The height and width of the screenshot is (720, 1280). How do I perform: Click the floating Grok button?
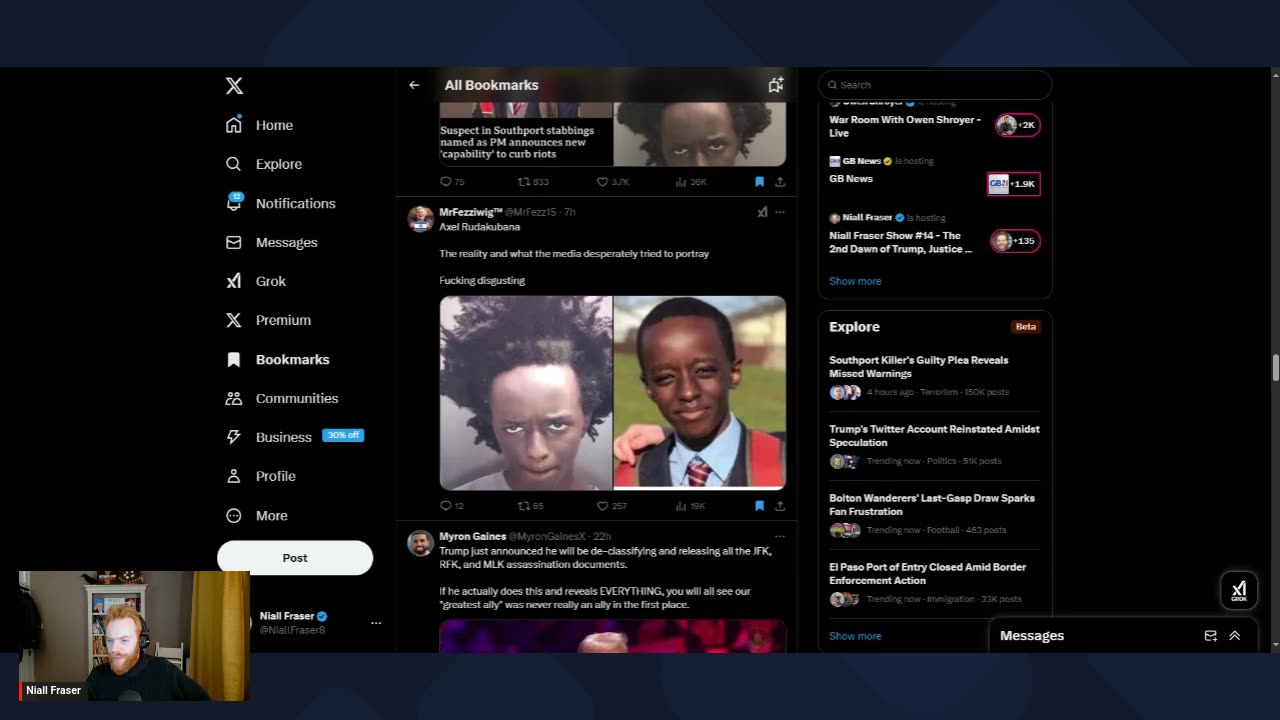pos(1239,591)
